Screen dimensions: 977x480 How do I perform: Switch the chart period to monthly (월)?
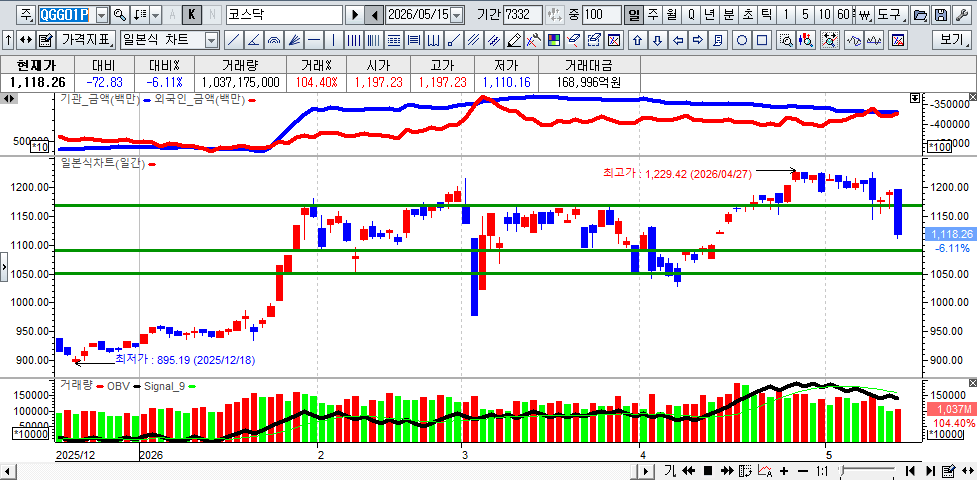point(671,14)
